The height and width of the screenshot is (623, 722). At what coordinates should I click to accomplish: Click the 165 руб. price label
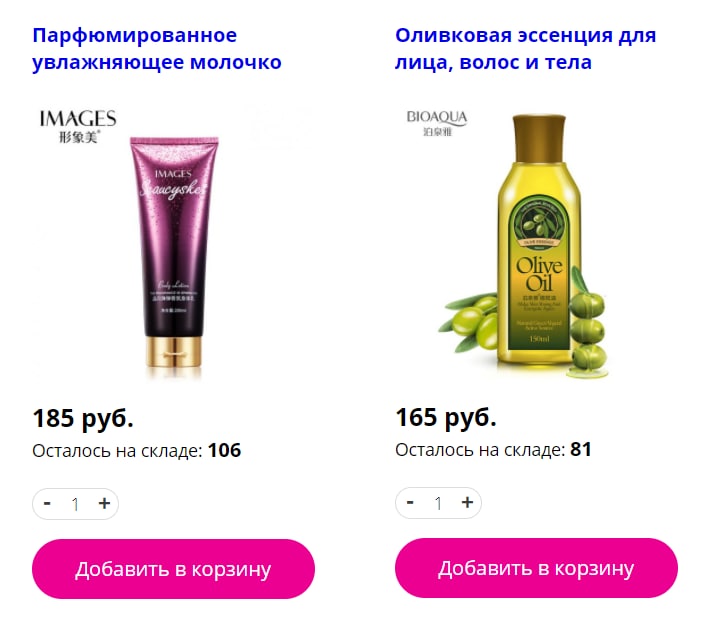click(x=446, y=417)
